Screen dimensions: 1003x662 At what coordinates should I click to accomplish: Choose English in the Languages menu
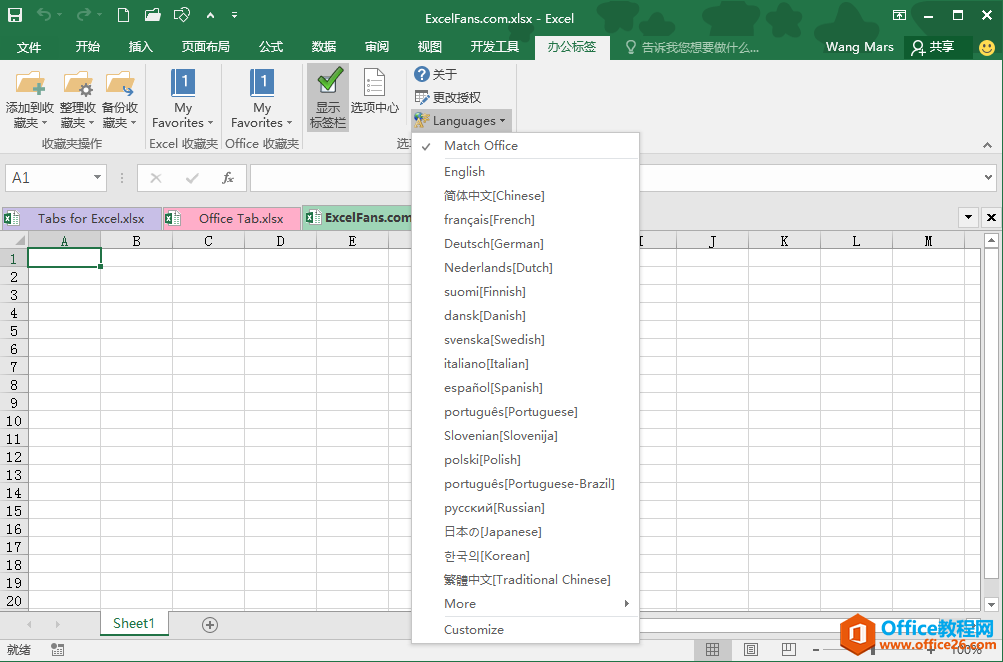(525, 171)
